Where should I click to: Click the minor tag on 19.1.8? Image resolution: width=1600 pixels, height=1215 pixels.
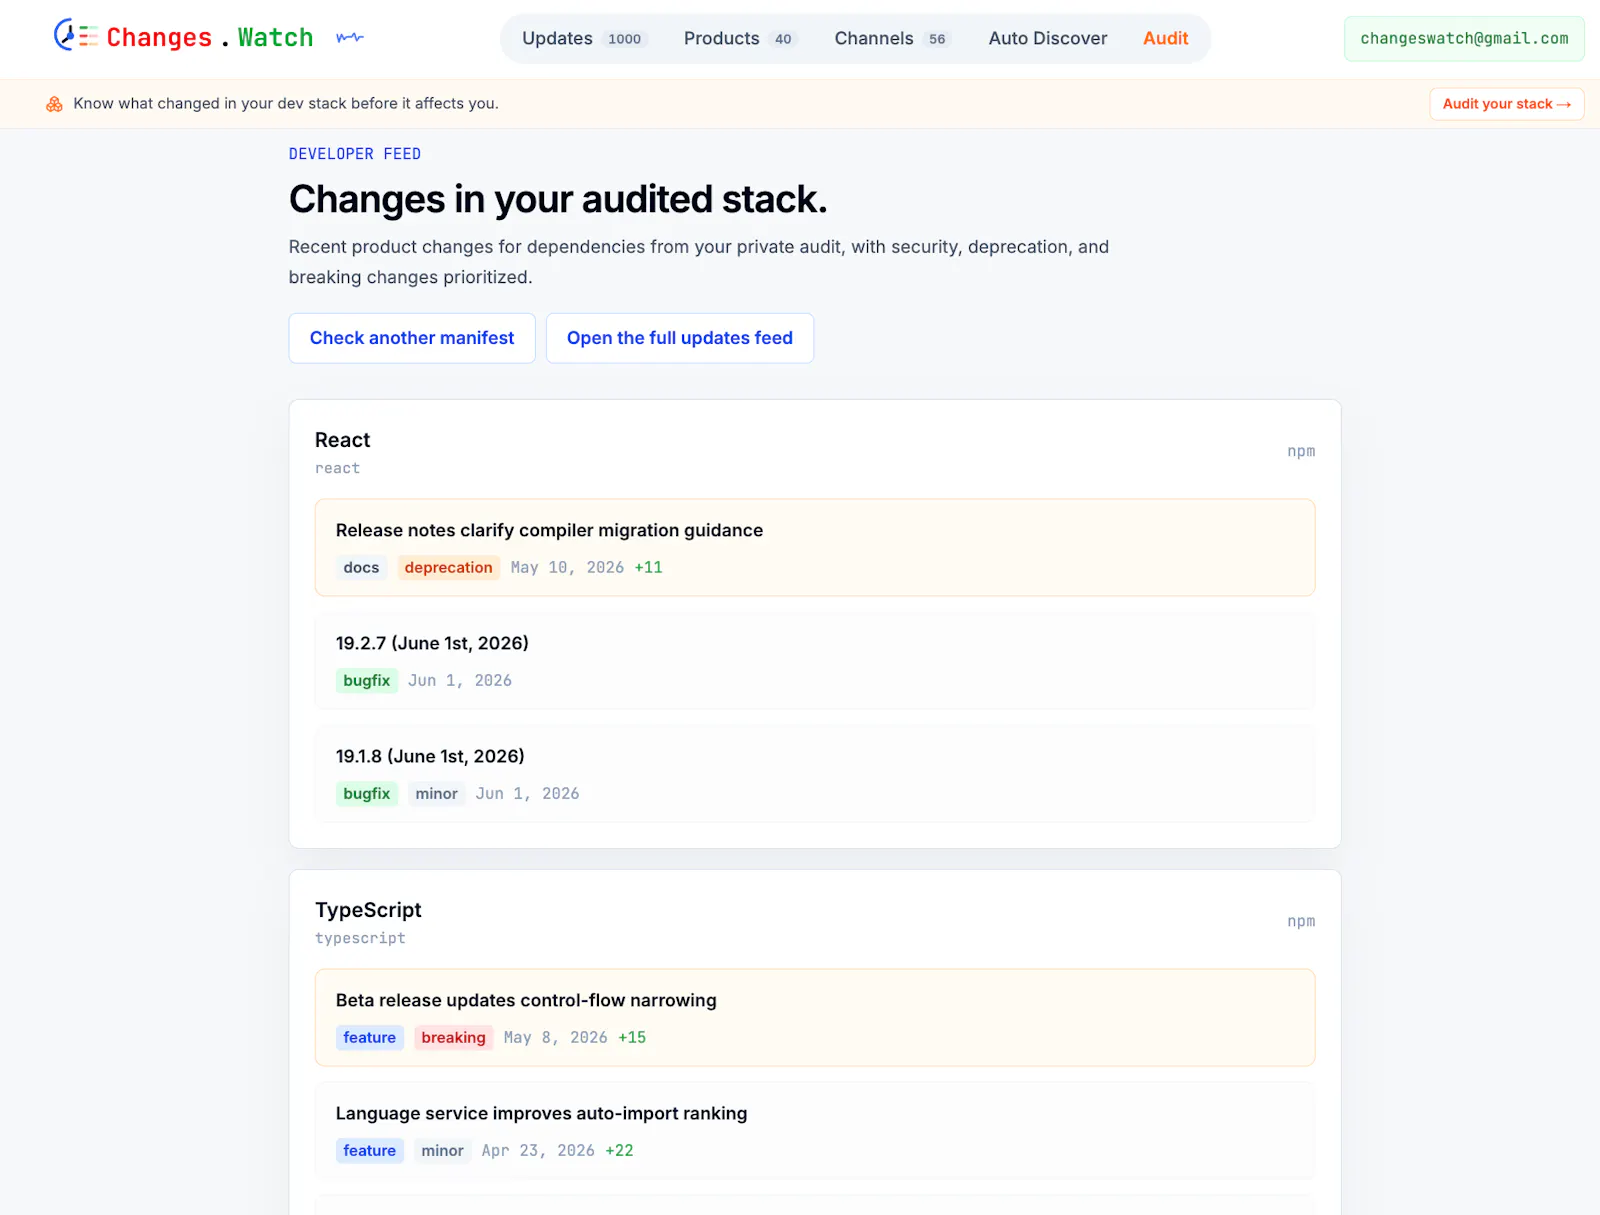coord(437,794)
